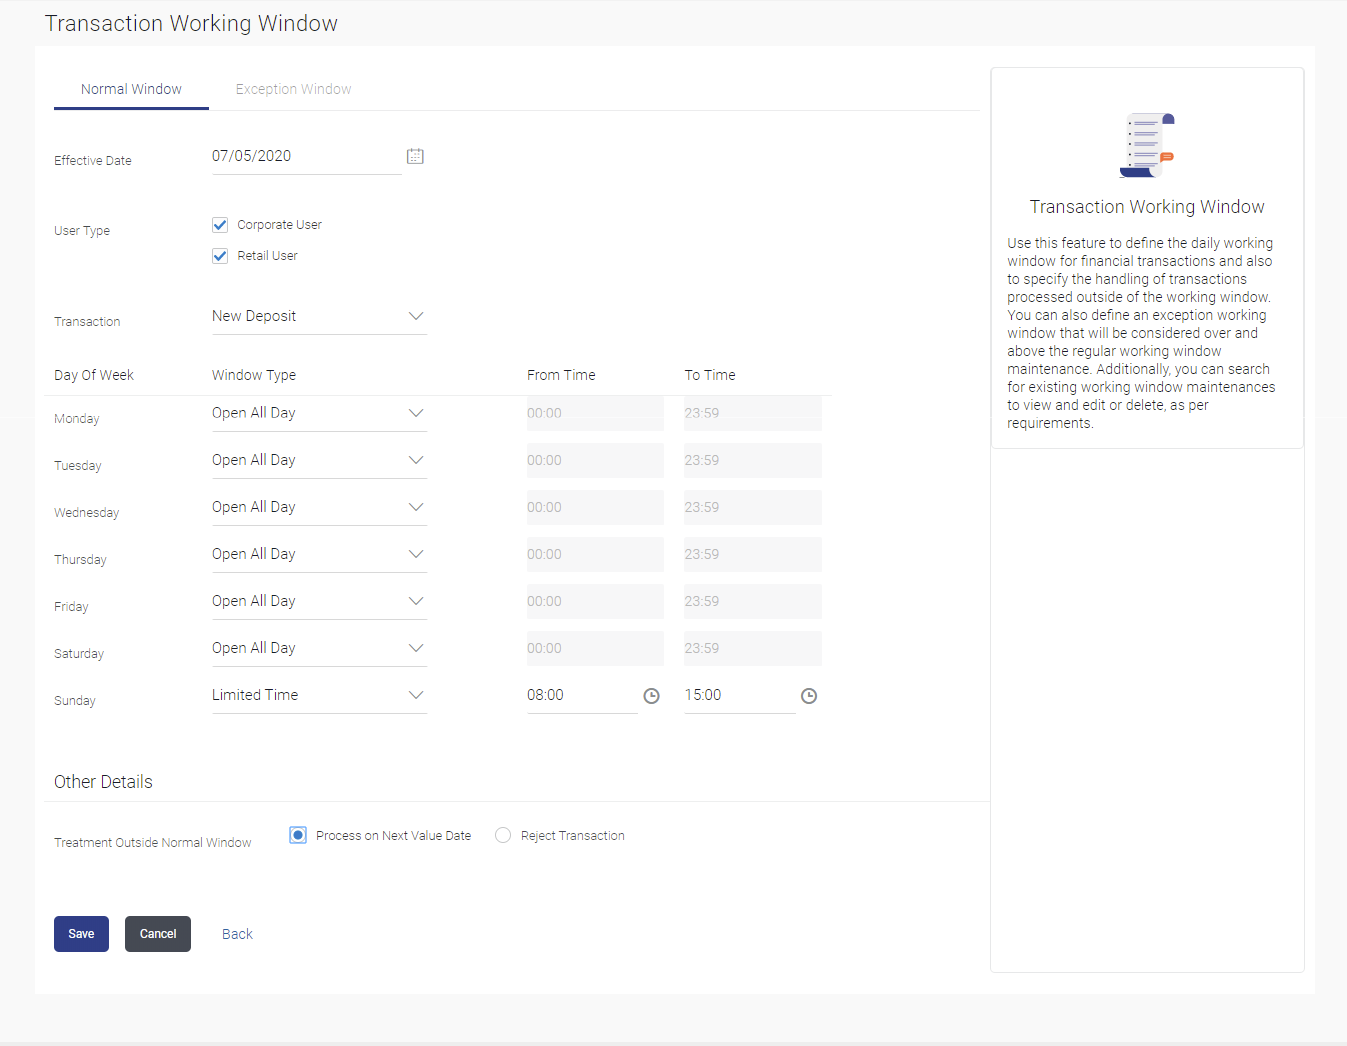
Task: Select the Normal Window tab
Action: 131,89
